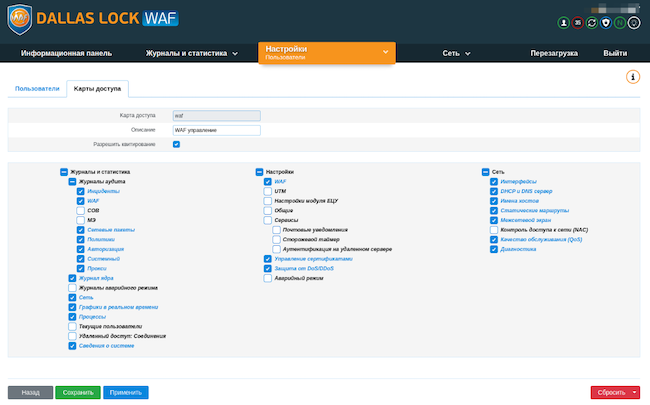The width and height of the screenshot is (650, 405).
Task: Uncheck the Сведения о системе checkbox
Action: tap(72, 346)
